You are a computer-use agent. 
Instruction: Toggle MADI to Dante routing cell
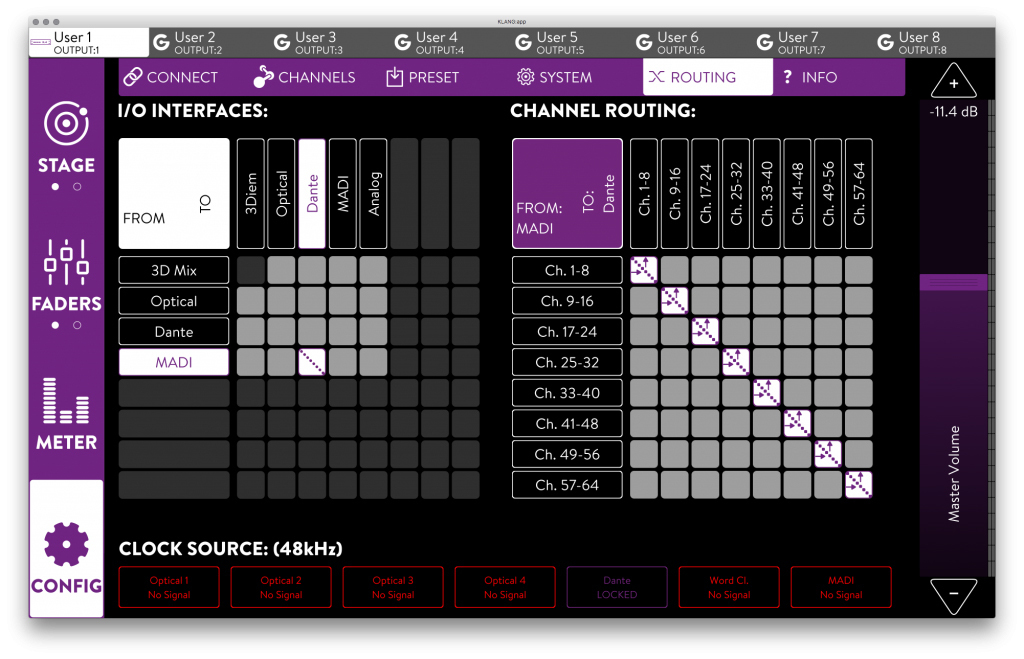(313, 362)
